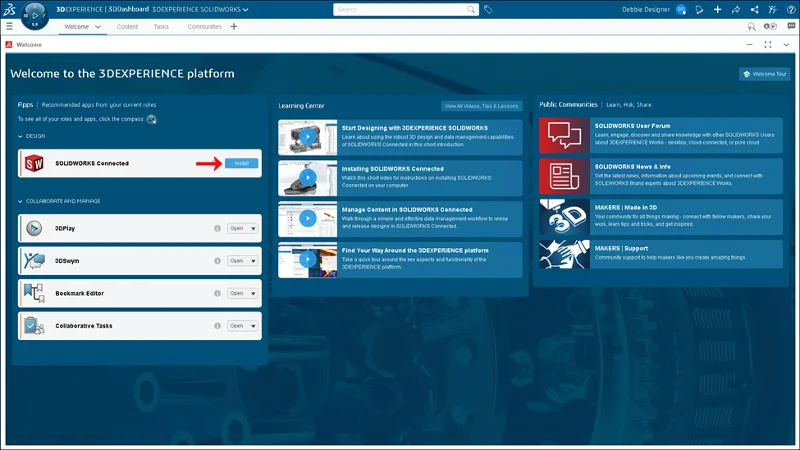Screen dimensions: 800x450
Task: Click View All Videos, Tips & Lessons
Action: 481,106
